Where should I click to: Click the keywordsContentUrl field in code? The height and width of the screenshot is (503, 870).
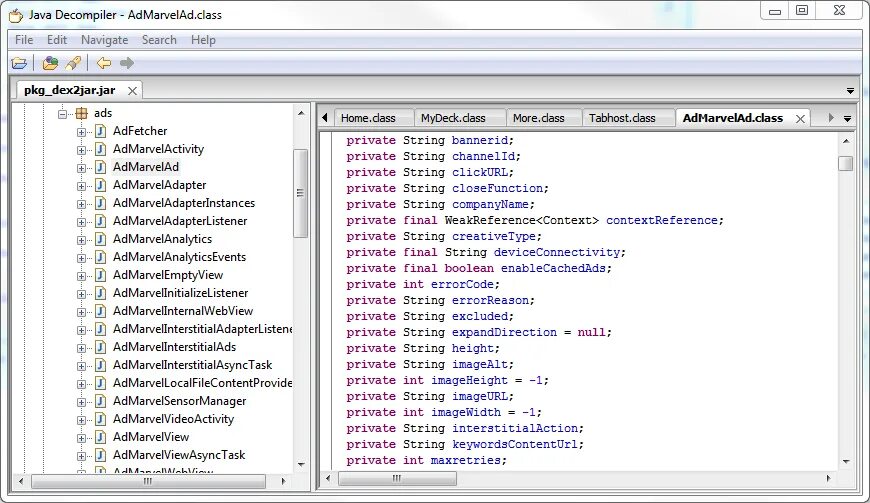[x=515, y=444]
